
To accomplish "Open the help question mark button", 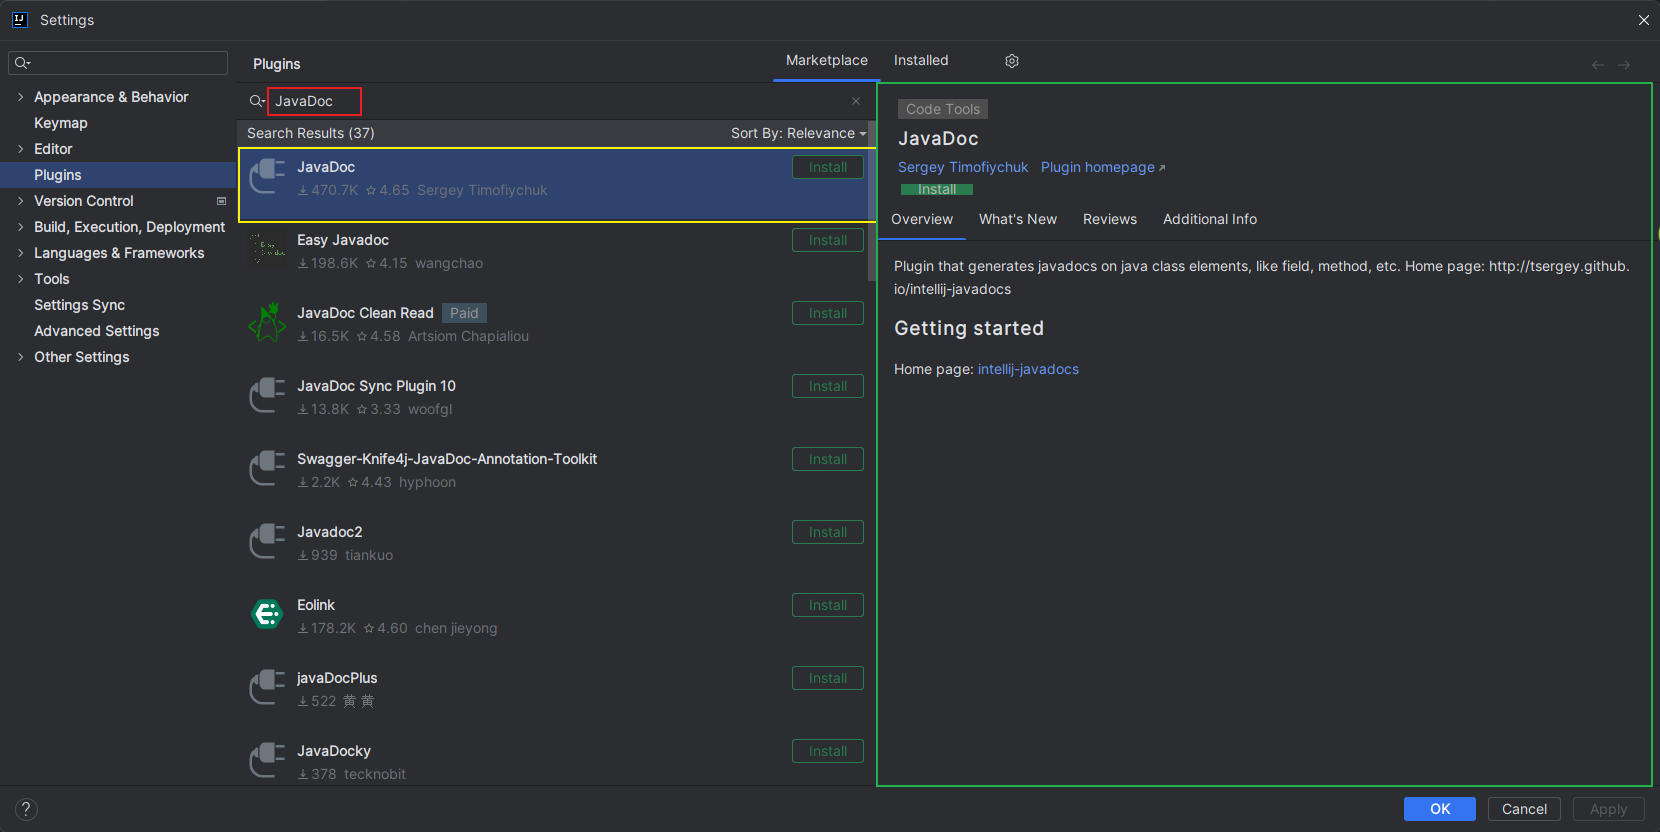I will point(27,809).
